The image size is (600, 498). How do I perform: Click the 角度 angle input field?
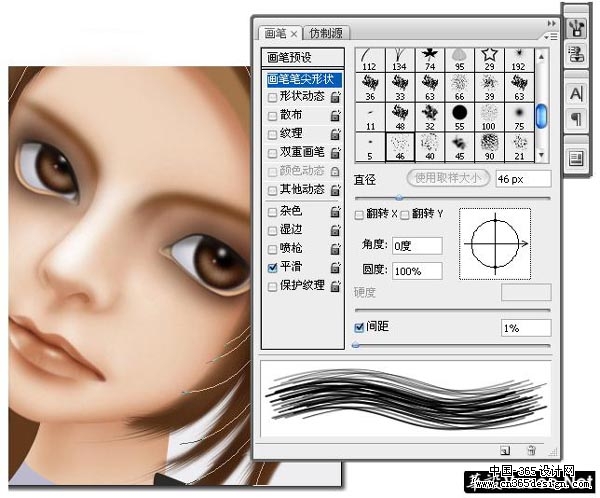coord(417,246)
